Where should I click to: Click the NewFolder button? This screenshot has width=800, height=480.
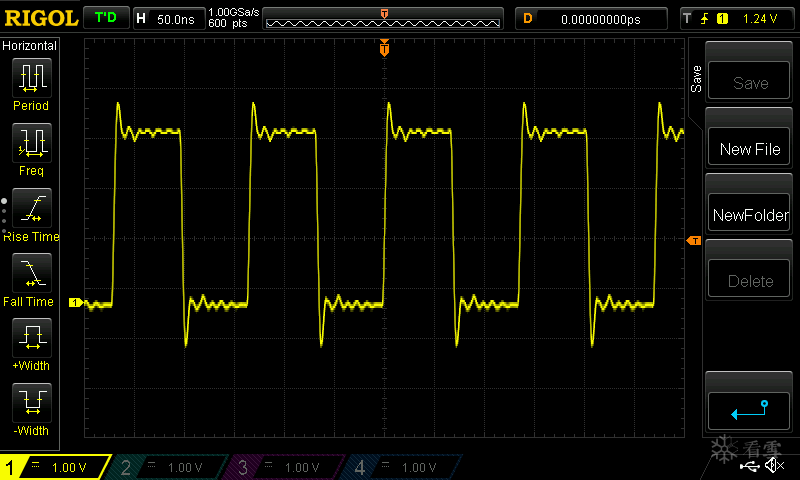click(x=749, y=214)
